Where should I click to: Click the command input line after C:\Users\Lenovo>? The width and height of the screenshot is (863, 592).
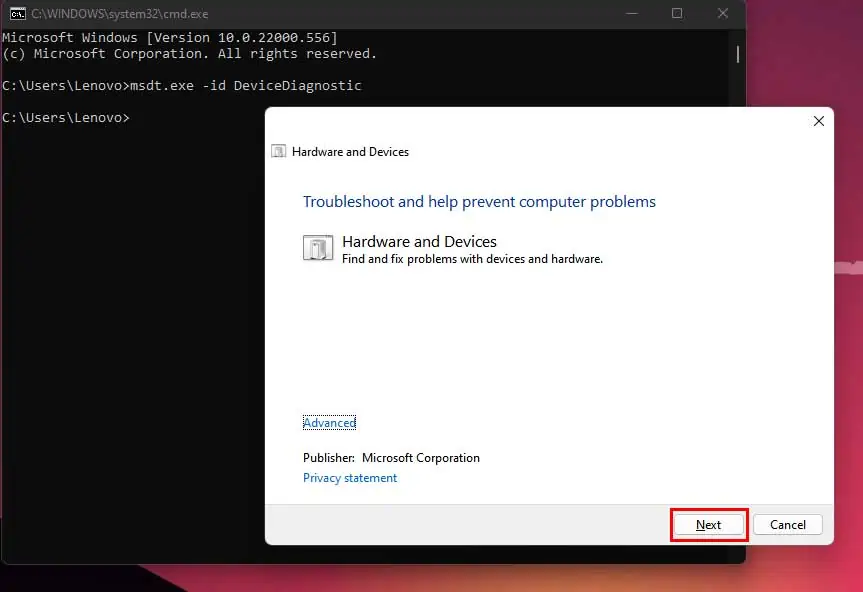150,117
